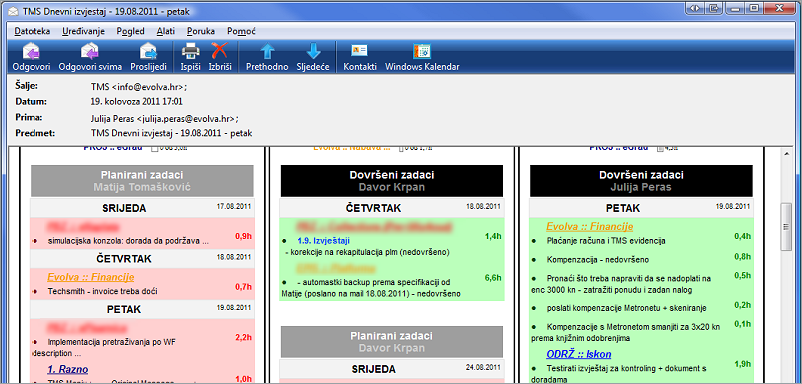Open the 1. Razno link
This screenshot has width=802, height=384.
(x=68, y=369)
